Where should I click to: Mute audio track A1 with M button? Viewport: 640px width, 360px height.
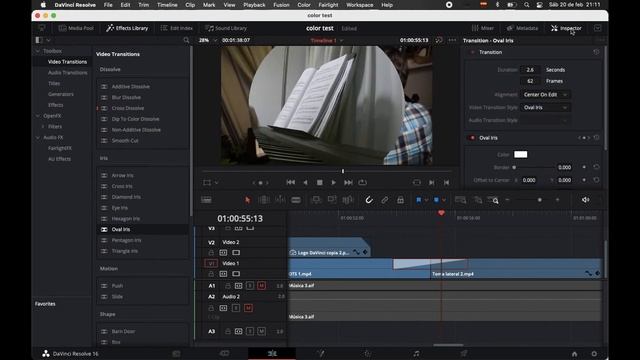click(262, 286)
